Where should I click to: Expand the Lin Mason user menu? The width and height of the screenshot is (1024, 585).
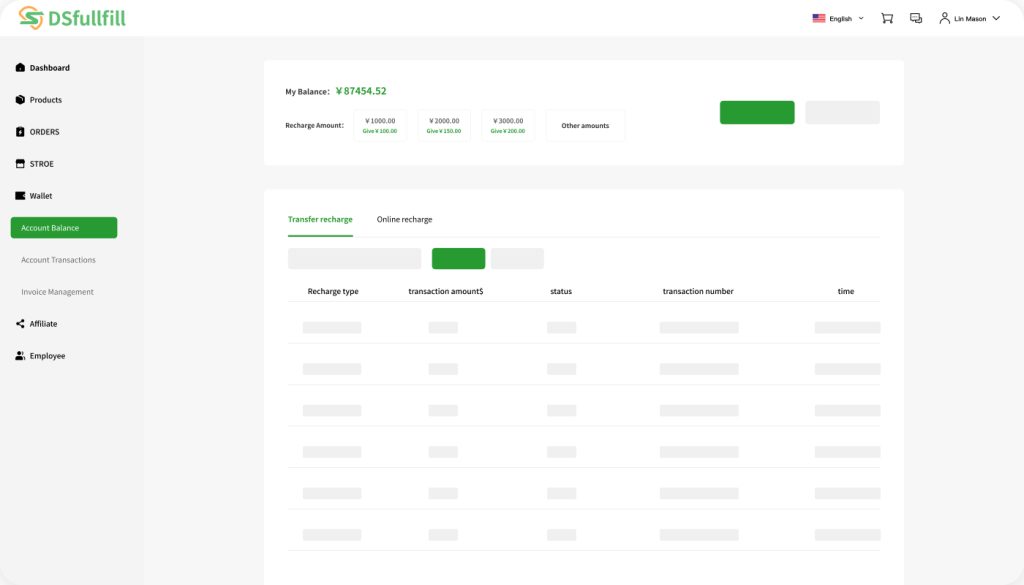969,18
